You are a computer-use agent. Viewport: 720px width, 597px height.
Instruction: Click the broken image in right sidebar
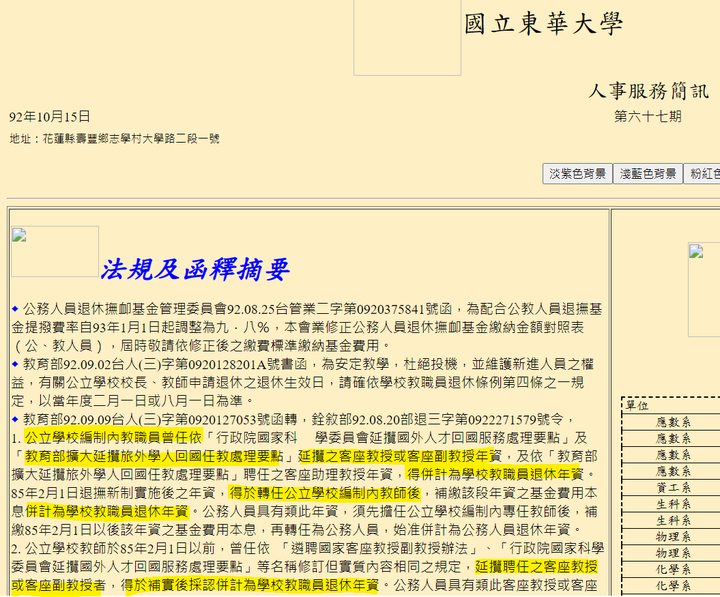(704, 290)
